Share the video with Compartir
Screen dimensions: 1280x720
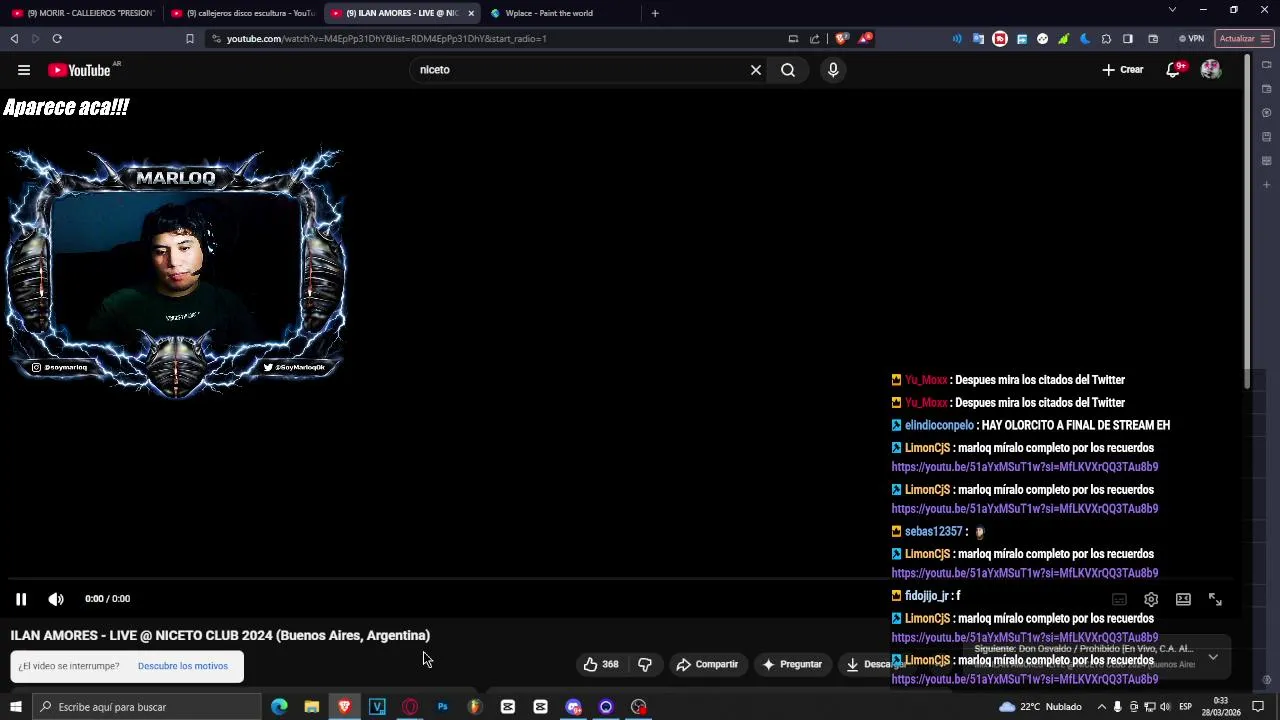click(707, 664)
